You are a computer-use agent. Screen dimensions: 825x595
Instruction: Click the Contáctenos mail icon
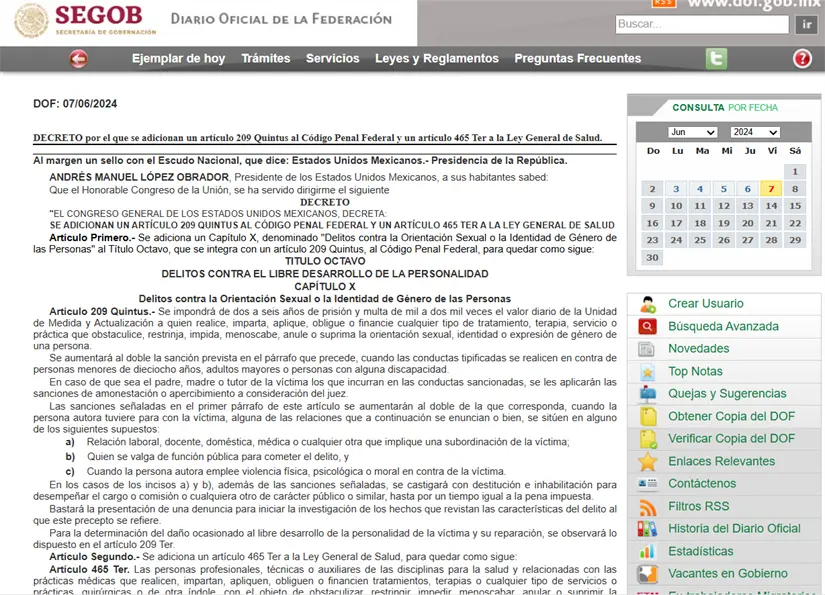click(x=648, y=484)
